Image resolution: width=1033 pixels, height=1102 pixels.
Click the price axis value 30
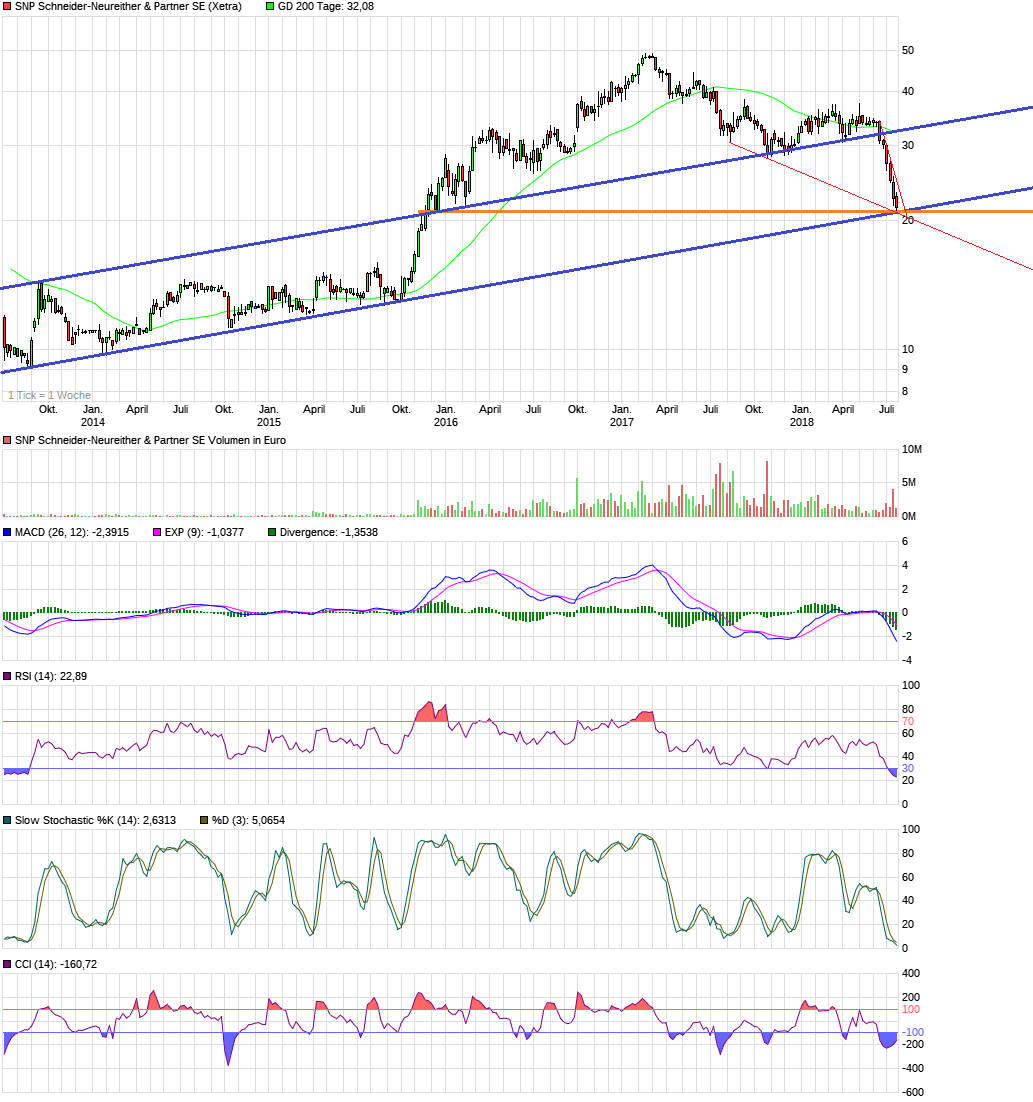click(x=908, y=145)
